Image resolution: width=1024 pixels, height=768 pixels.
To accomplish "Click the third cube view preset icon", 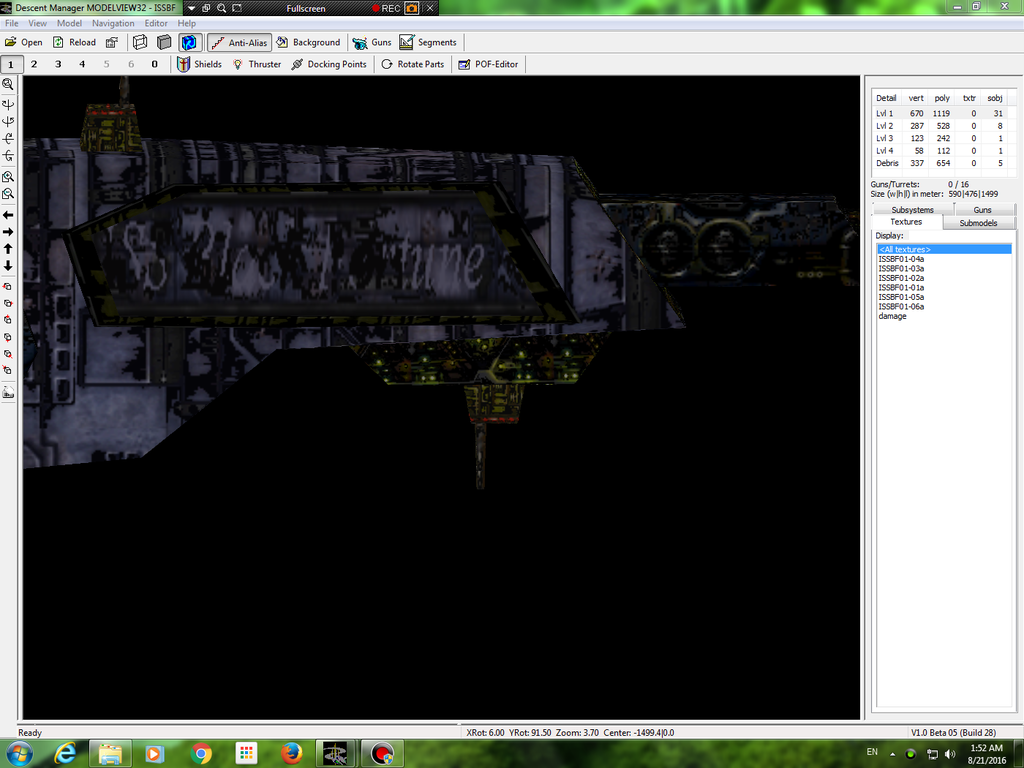I will tap(8, 320).
